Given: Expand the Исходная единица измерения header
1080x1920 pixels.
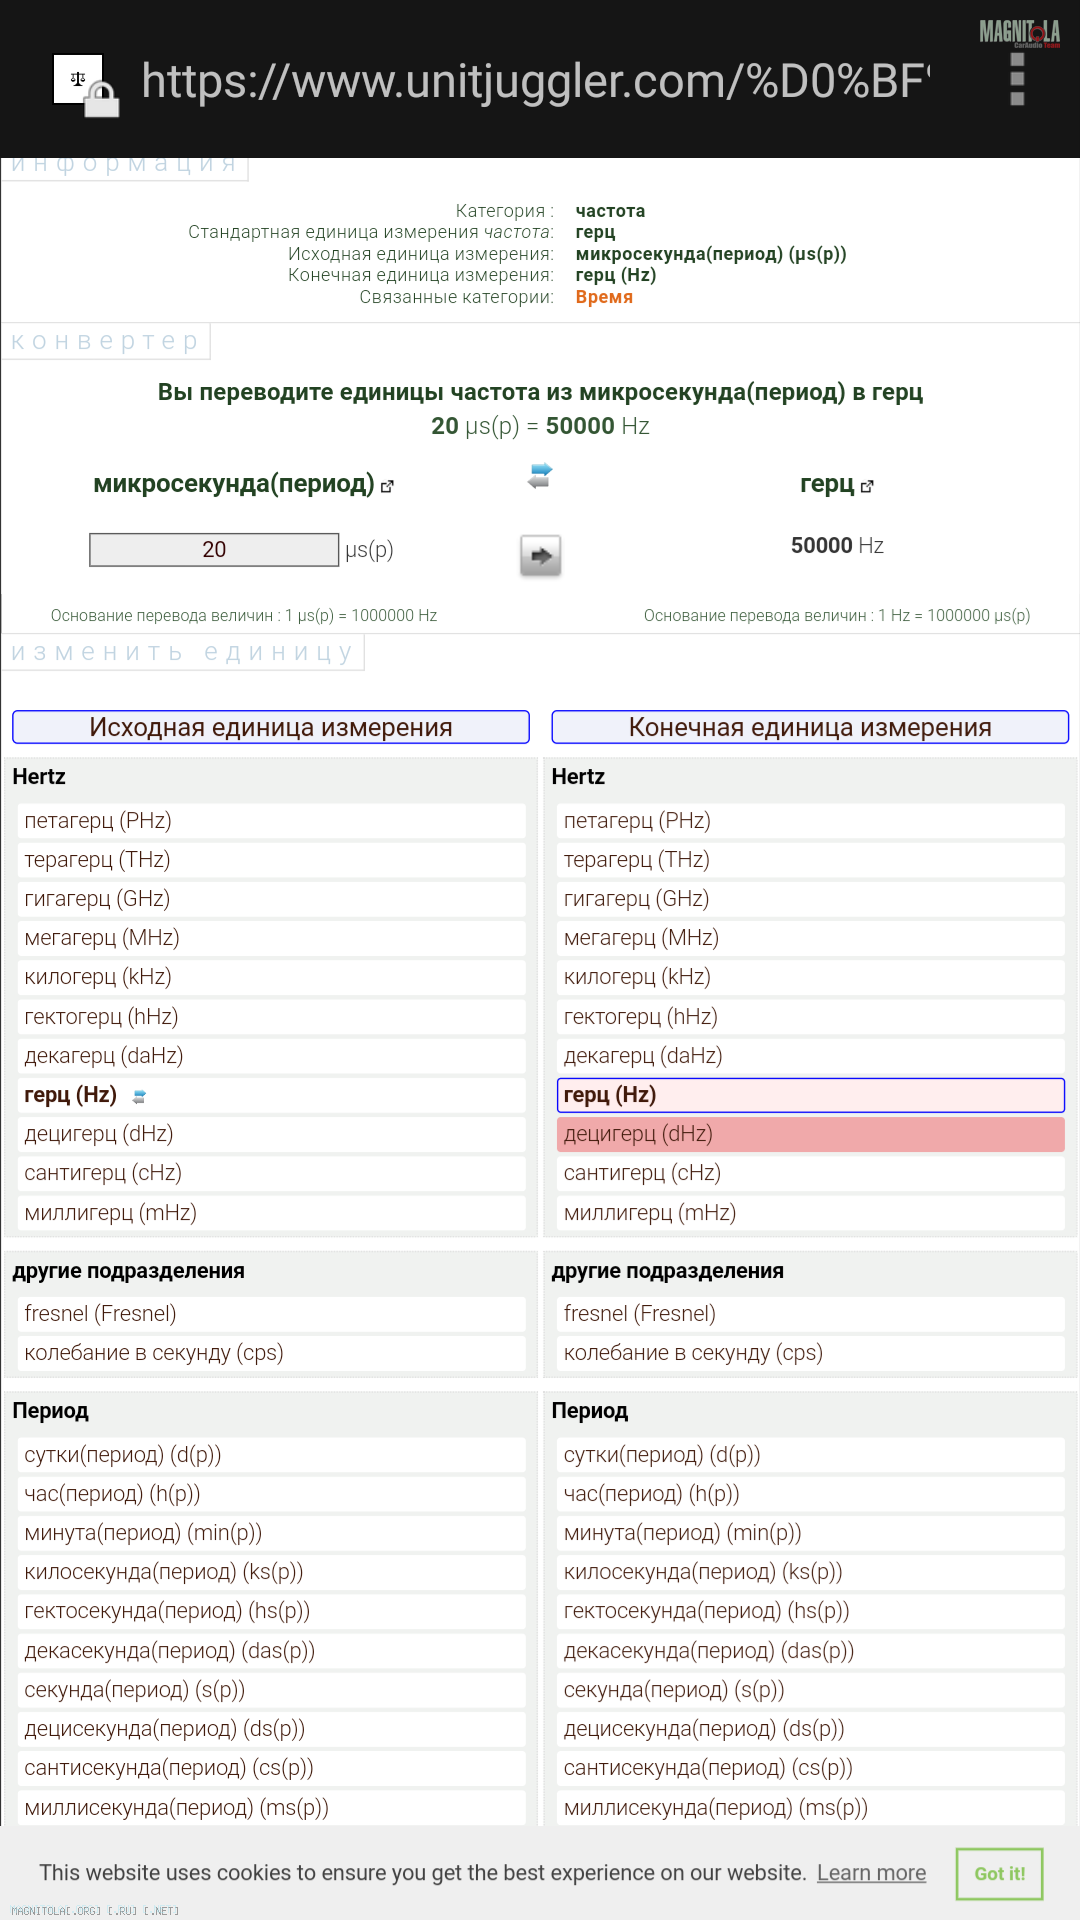Looking at the screenshot, I should 271,727.
